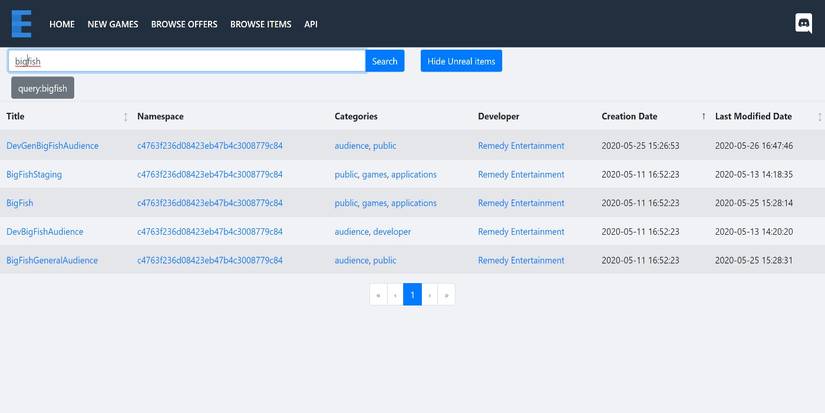Focus the search text field

coord(187,61)
